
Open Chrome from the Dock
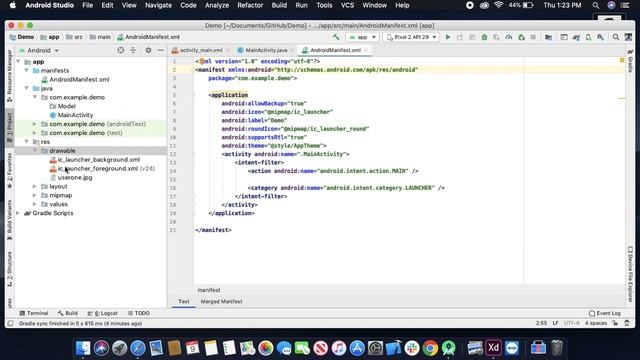click(430, 348)
